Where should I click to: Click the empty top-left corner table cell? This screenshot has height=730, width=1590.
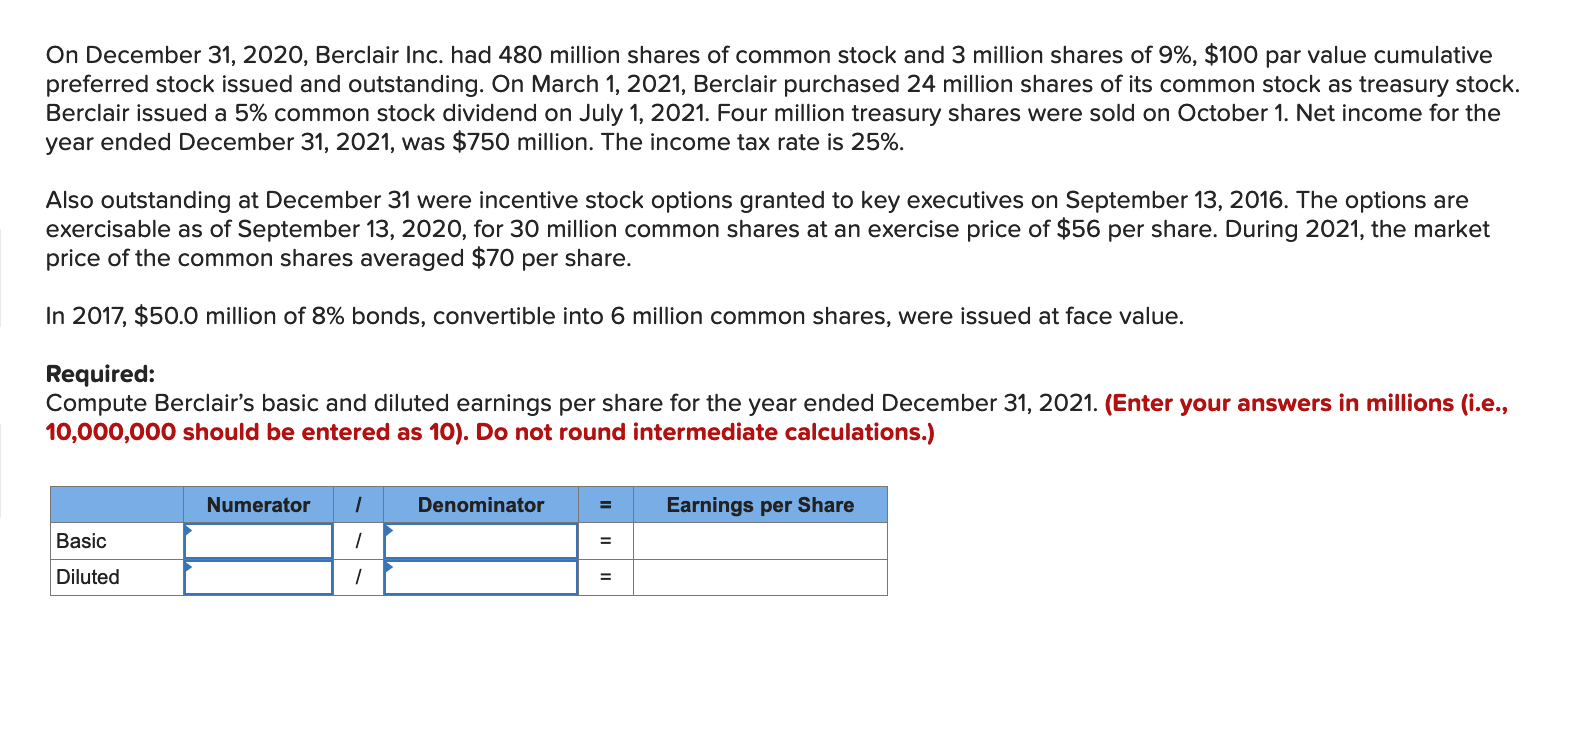click(115, 505)
